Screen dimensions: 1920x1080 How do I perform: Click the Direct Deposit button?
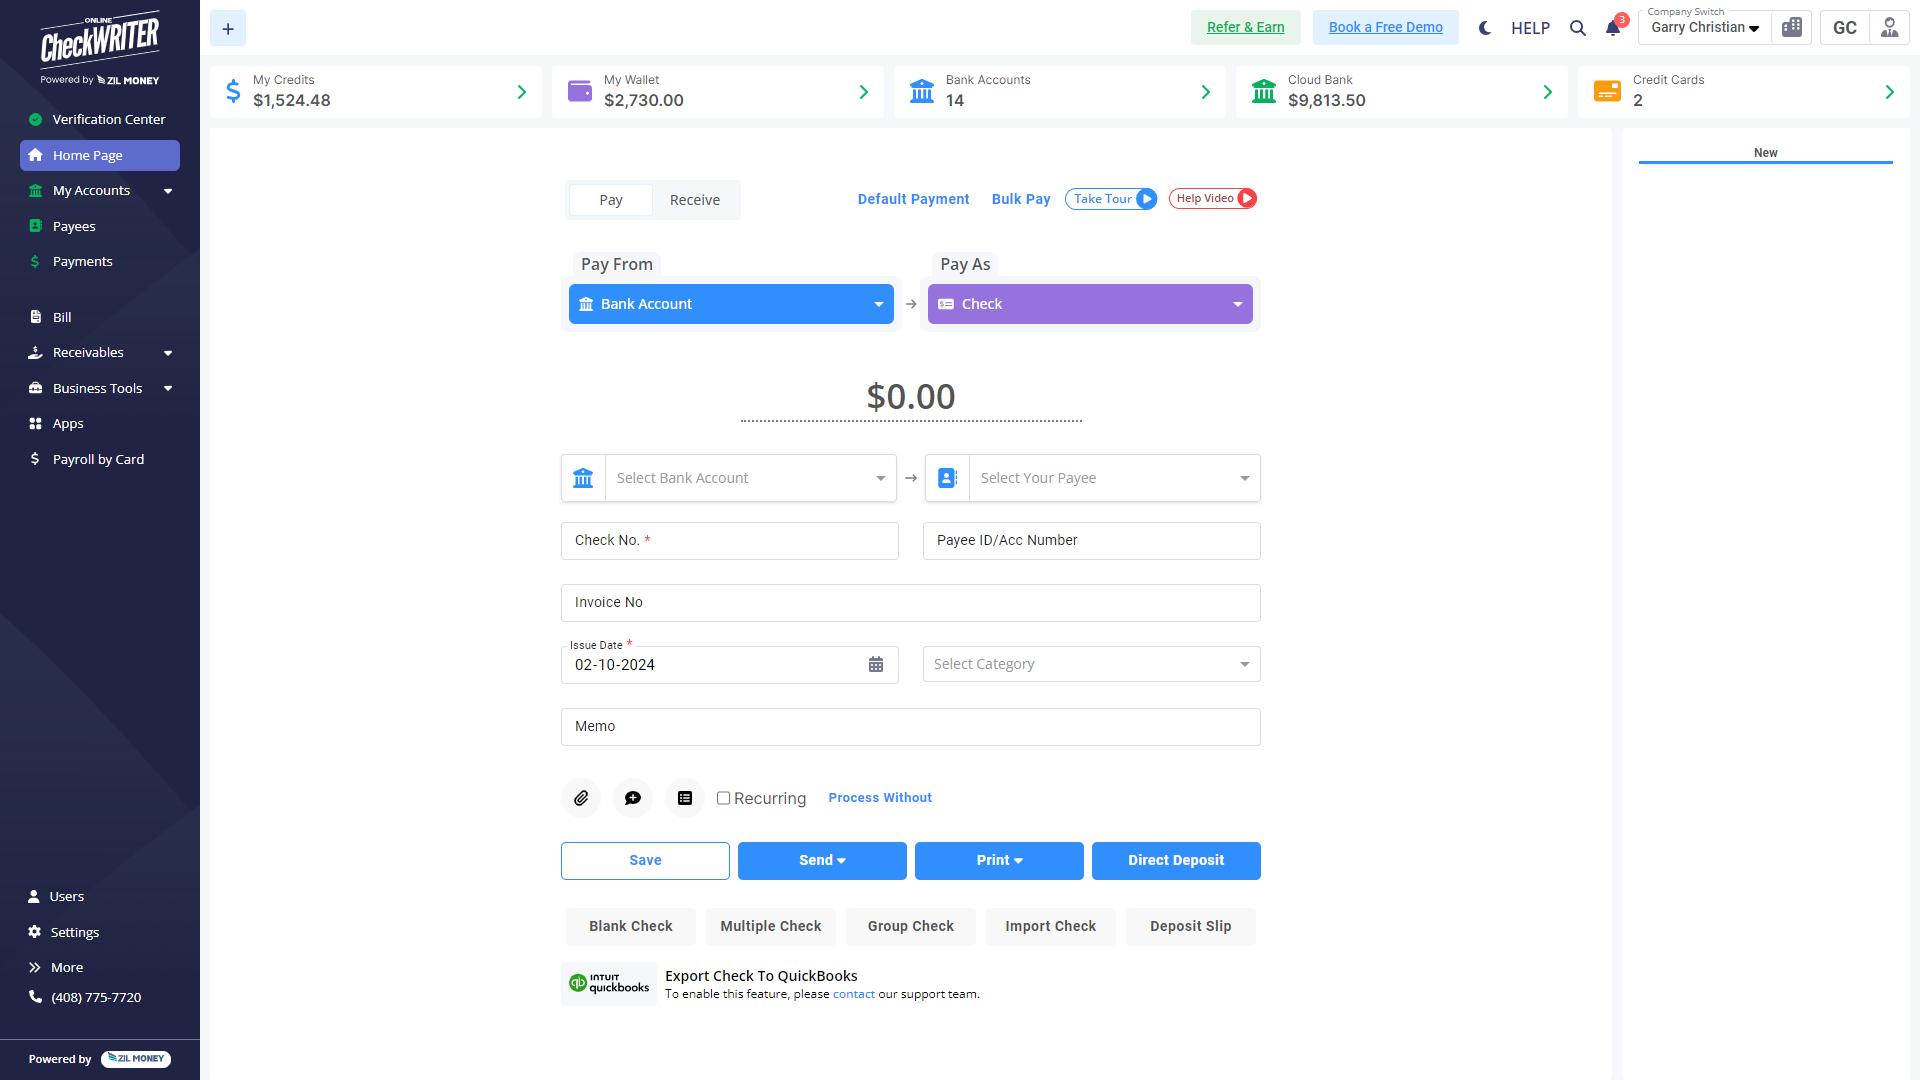point(1176,860)
